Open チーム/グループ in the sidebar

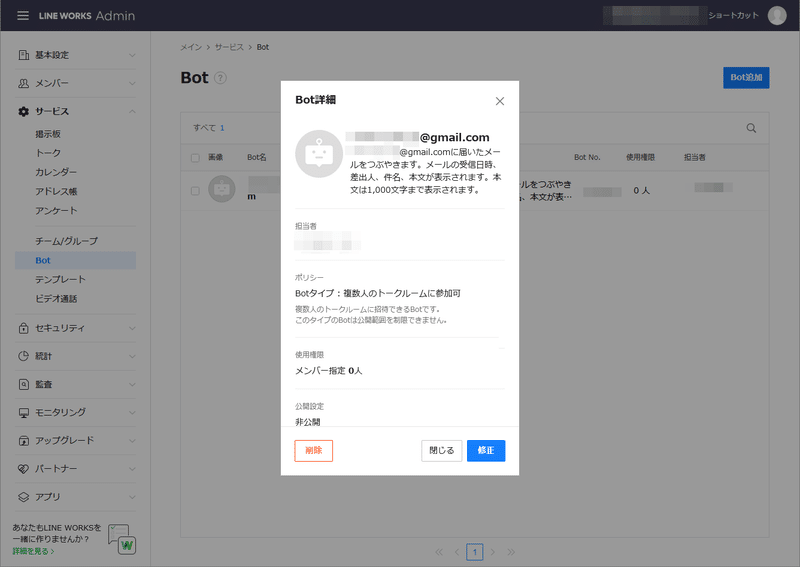pyautogui.click(x=66, y=240)
